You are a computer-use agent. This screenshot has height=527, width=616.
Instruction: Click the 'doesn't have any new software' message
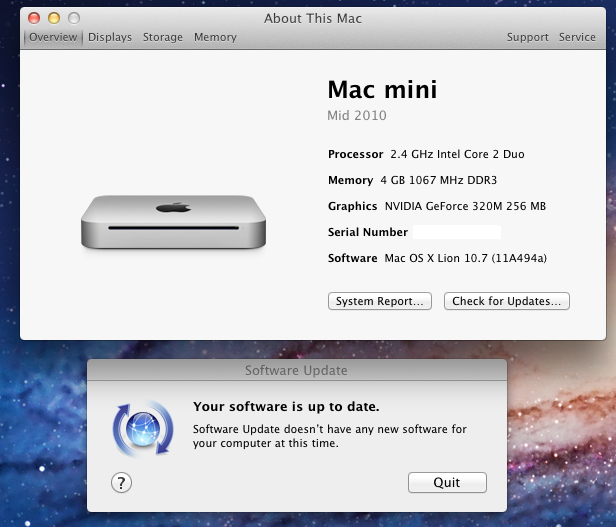(330, 436)
